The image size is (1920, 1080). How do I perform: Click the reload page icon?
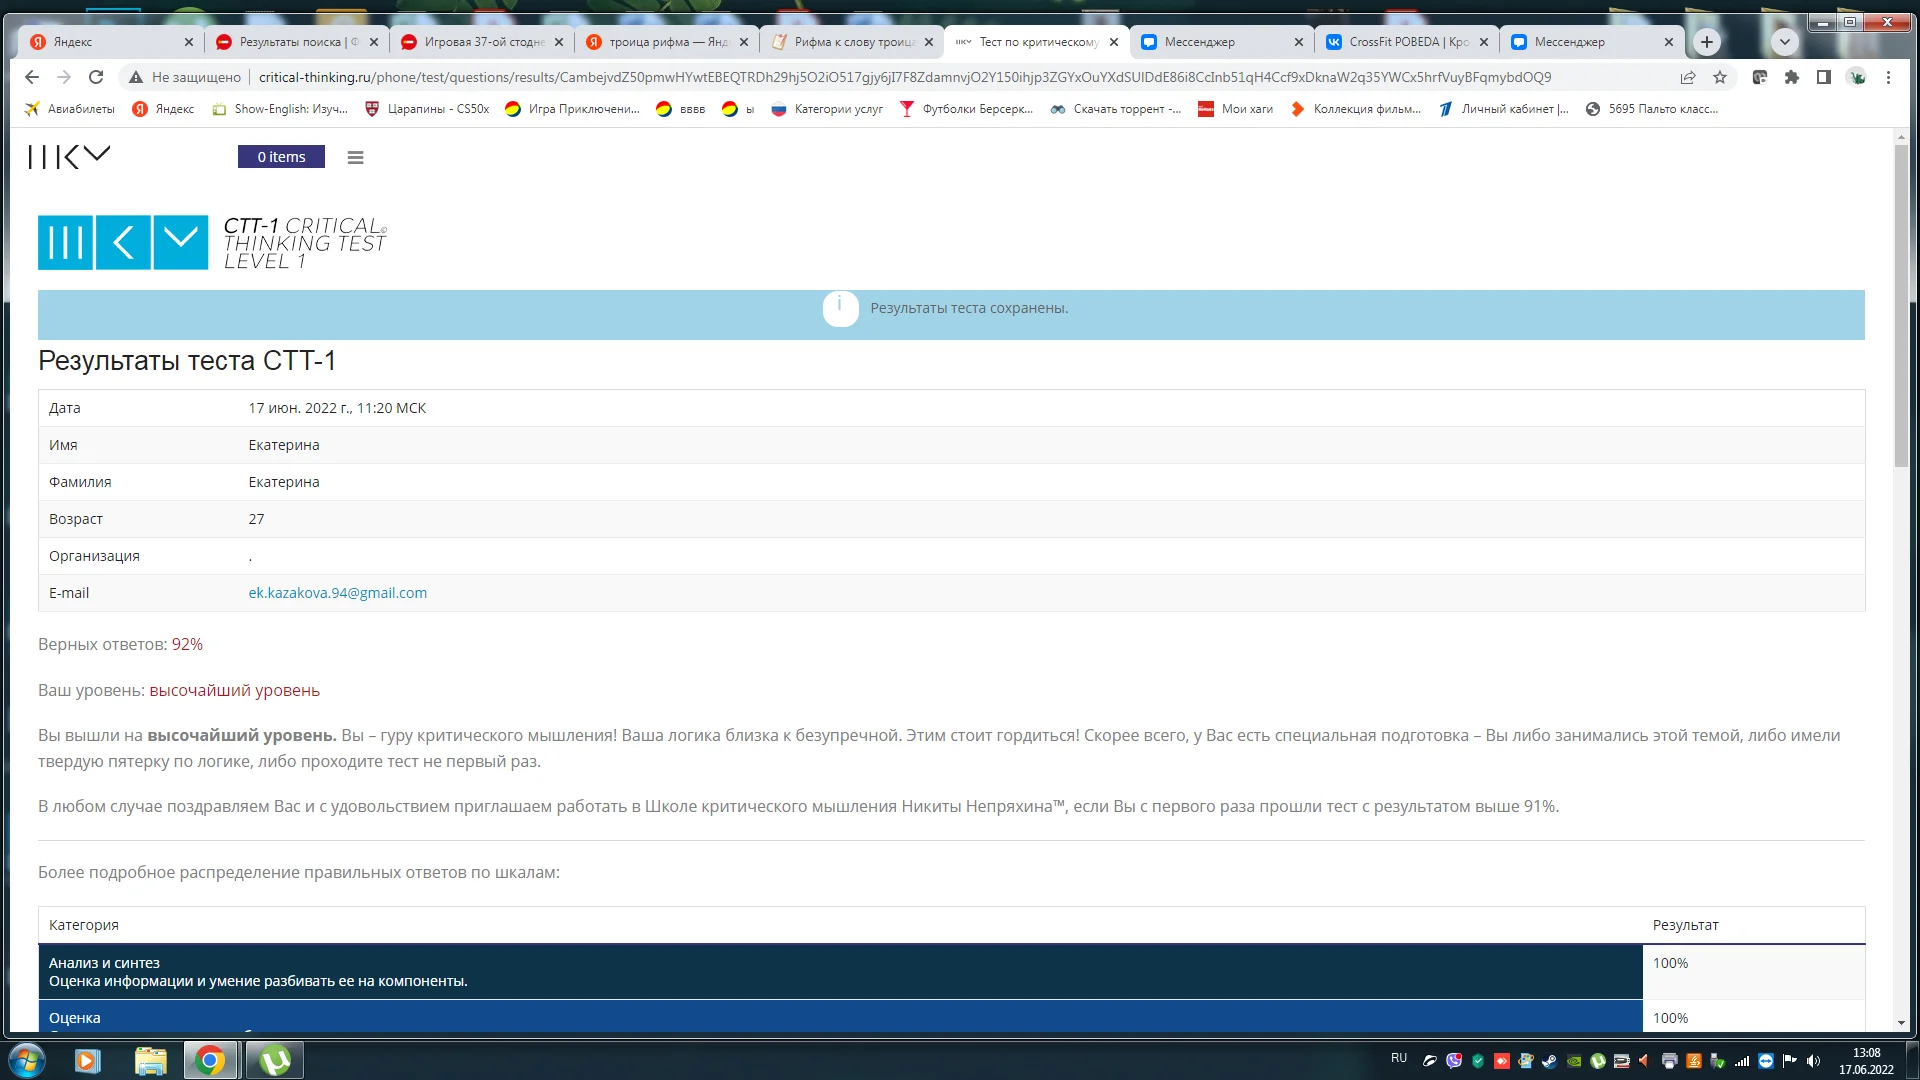pyautogui.click(x=96, y=77)
